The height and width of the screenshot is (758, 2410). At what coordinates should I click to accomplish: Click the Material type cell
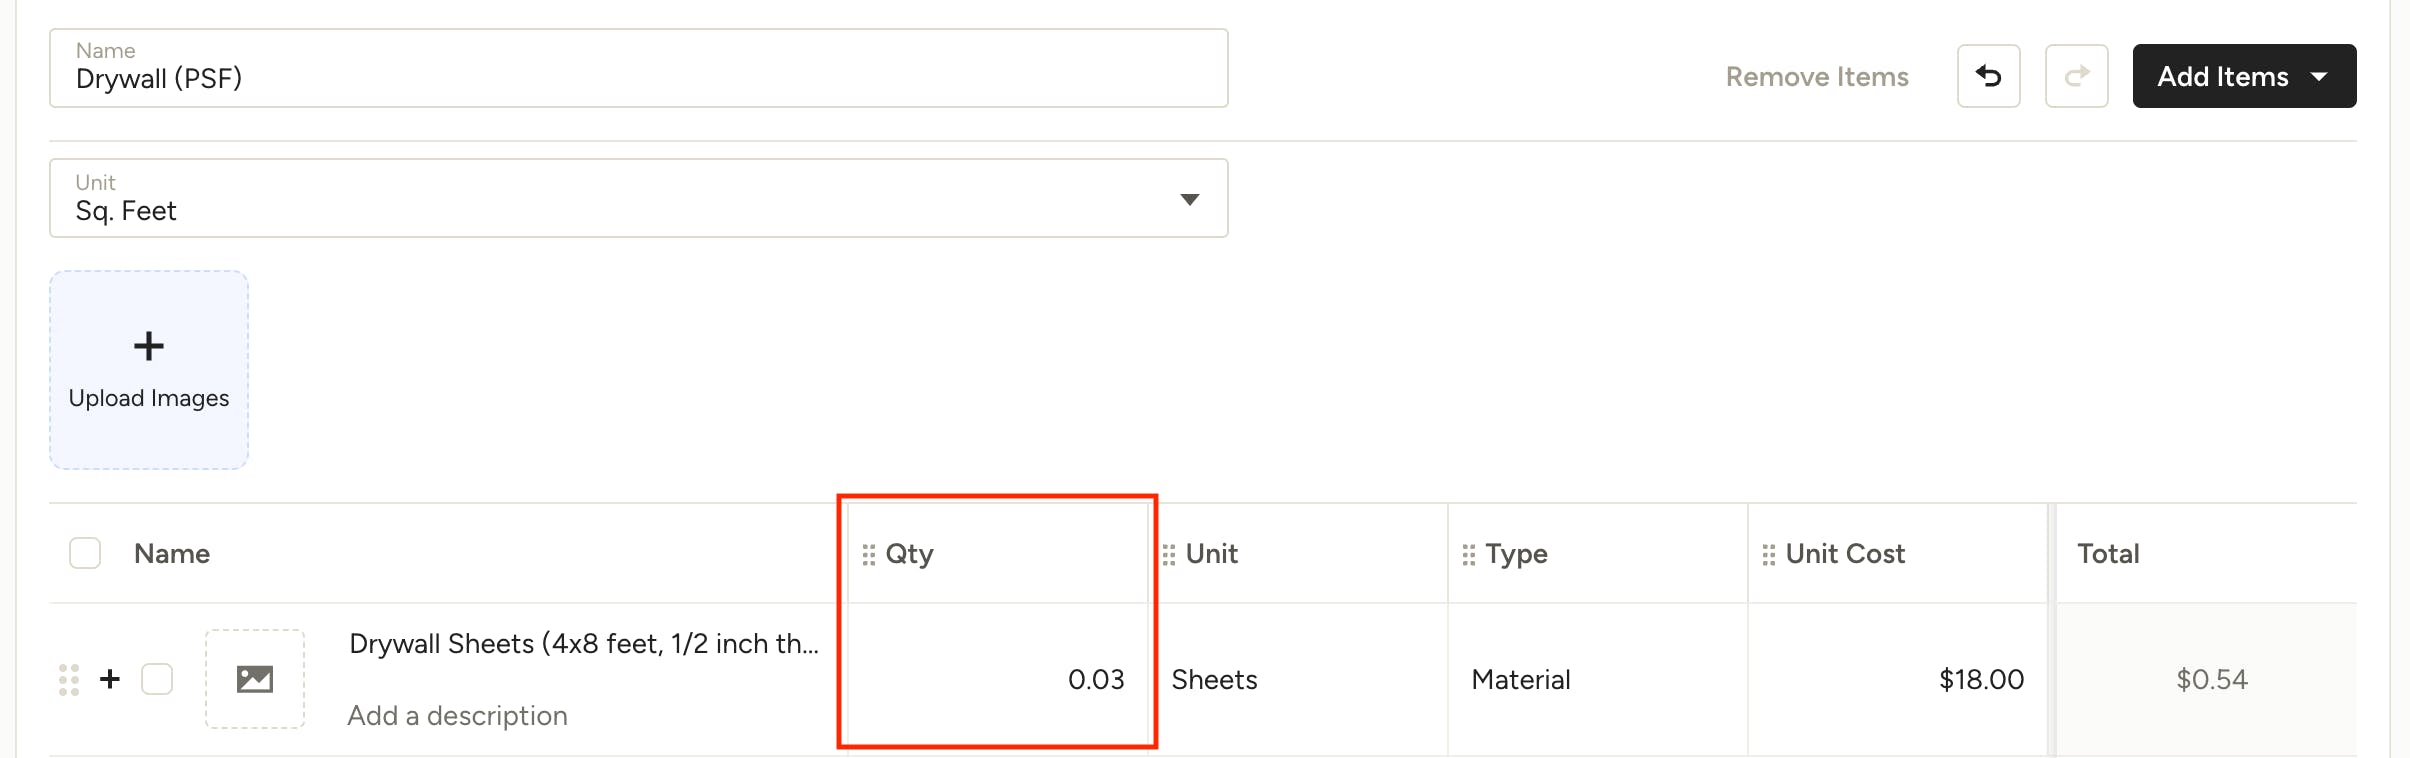[1598, 679]
